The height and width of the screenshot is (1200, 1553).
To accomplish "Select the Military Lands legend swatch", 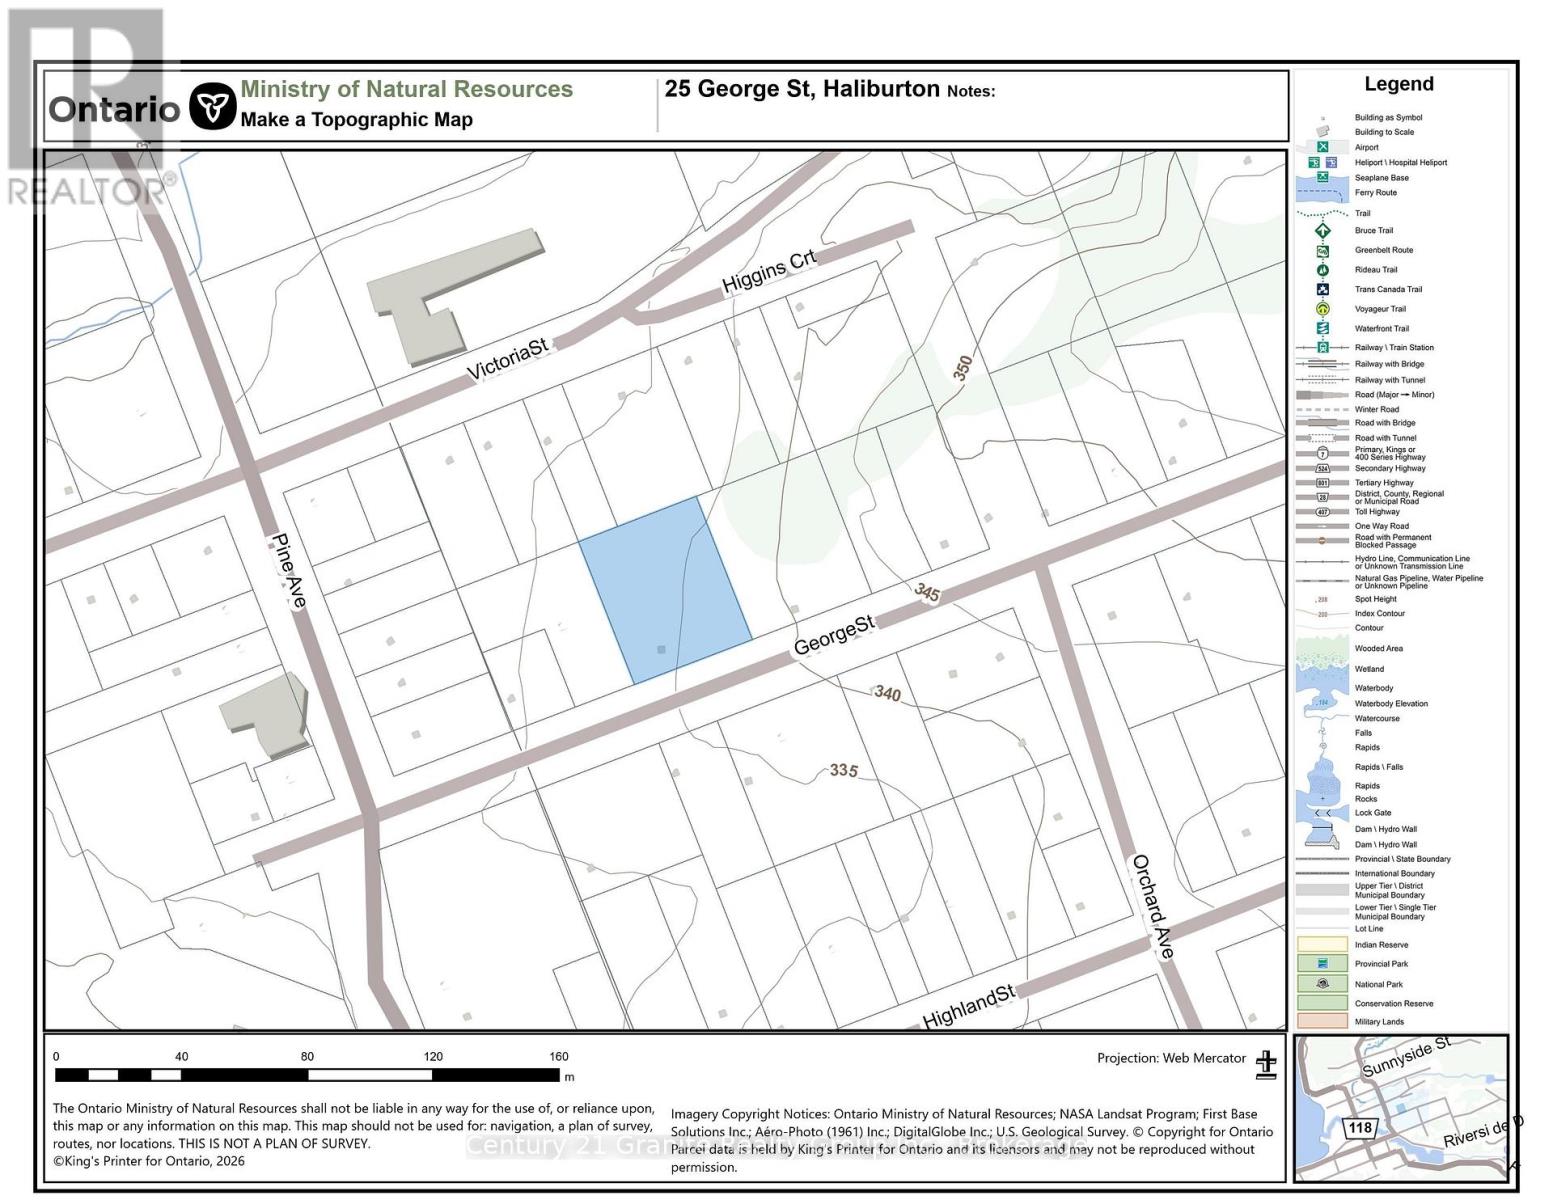I will pos(1322,1021).
